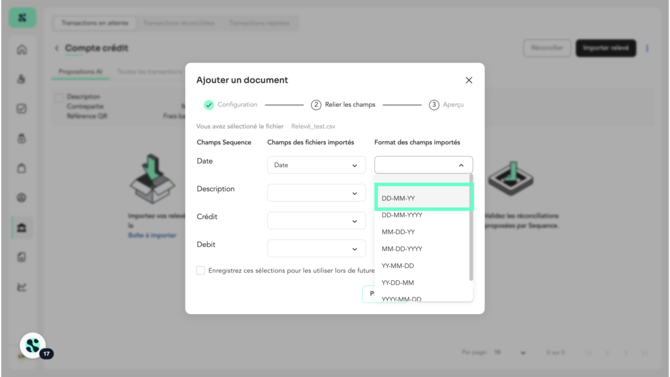This screenshot has height=377, width=670.
Task: Open the bag icon in sidebar
Action: (22, 168)
